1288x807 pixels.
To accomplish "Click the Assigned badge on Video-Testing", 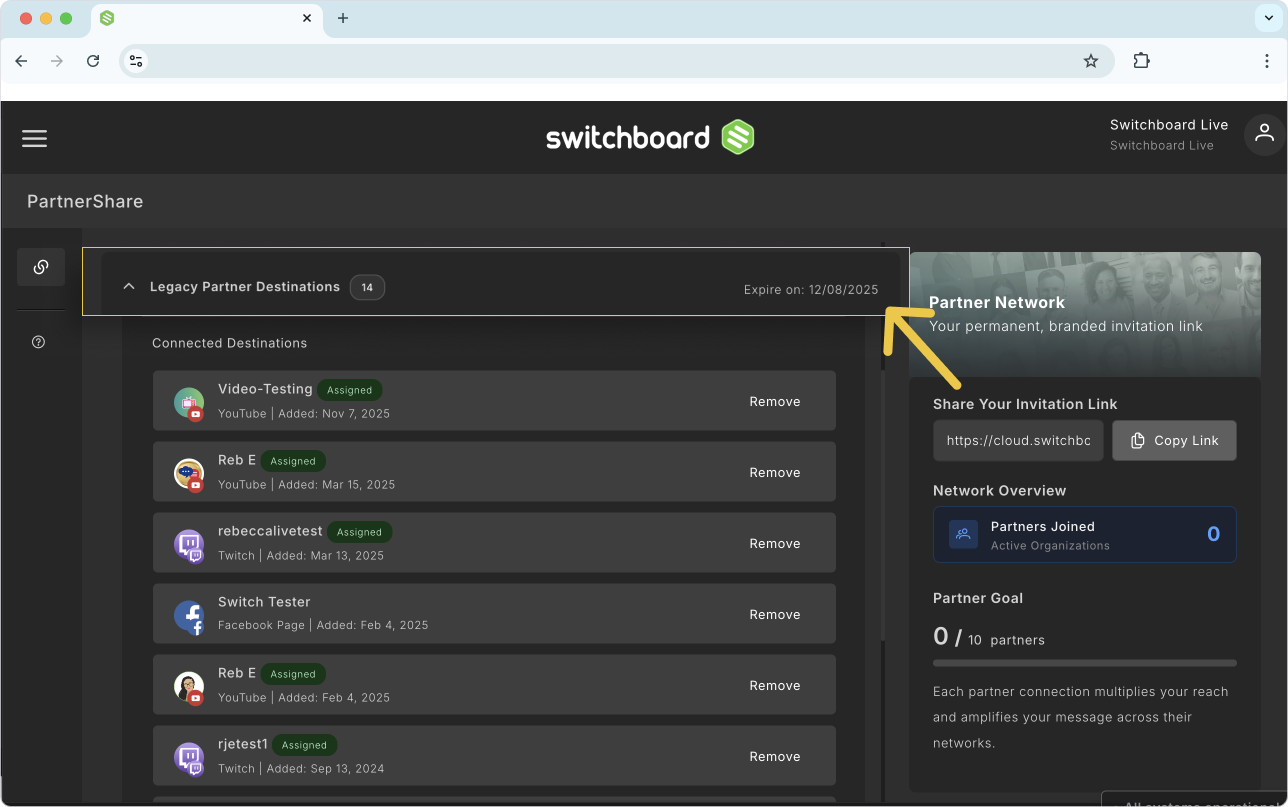I will 350,391.
